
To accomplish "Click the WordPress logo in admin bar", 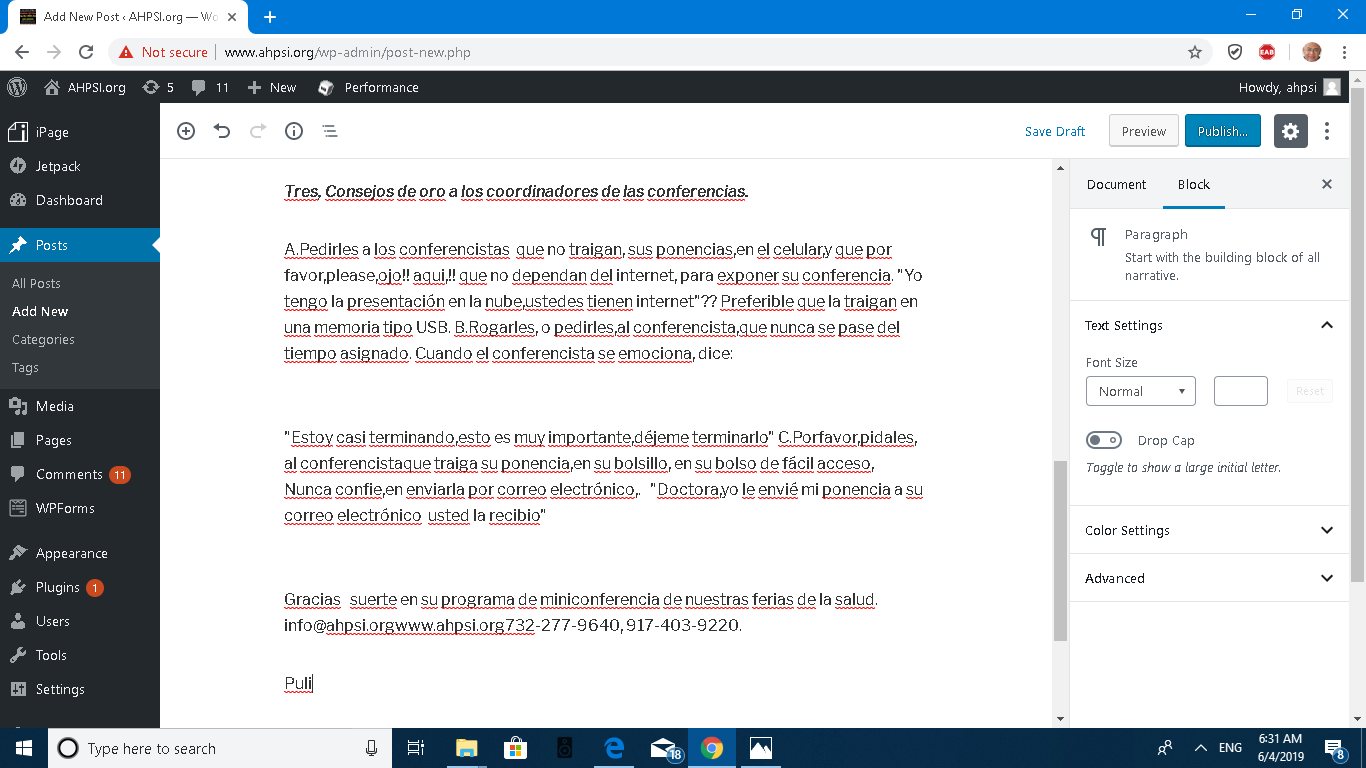I will point(17,87).
